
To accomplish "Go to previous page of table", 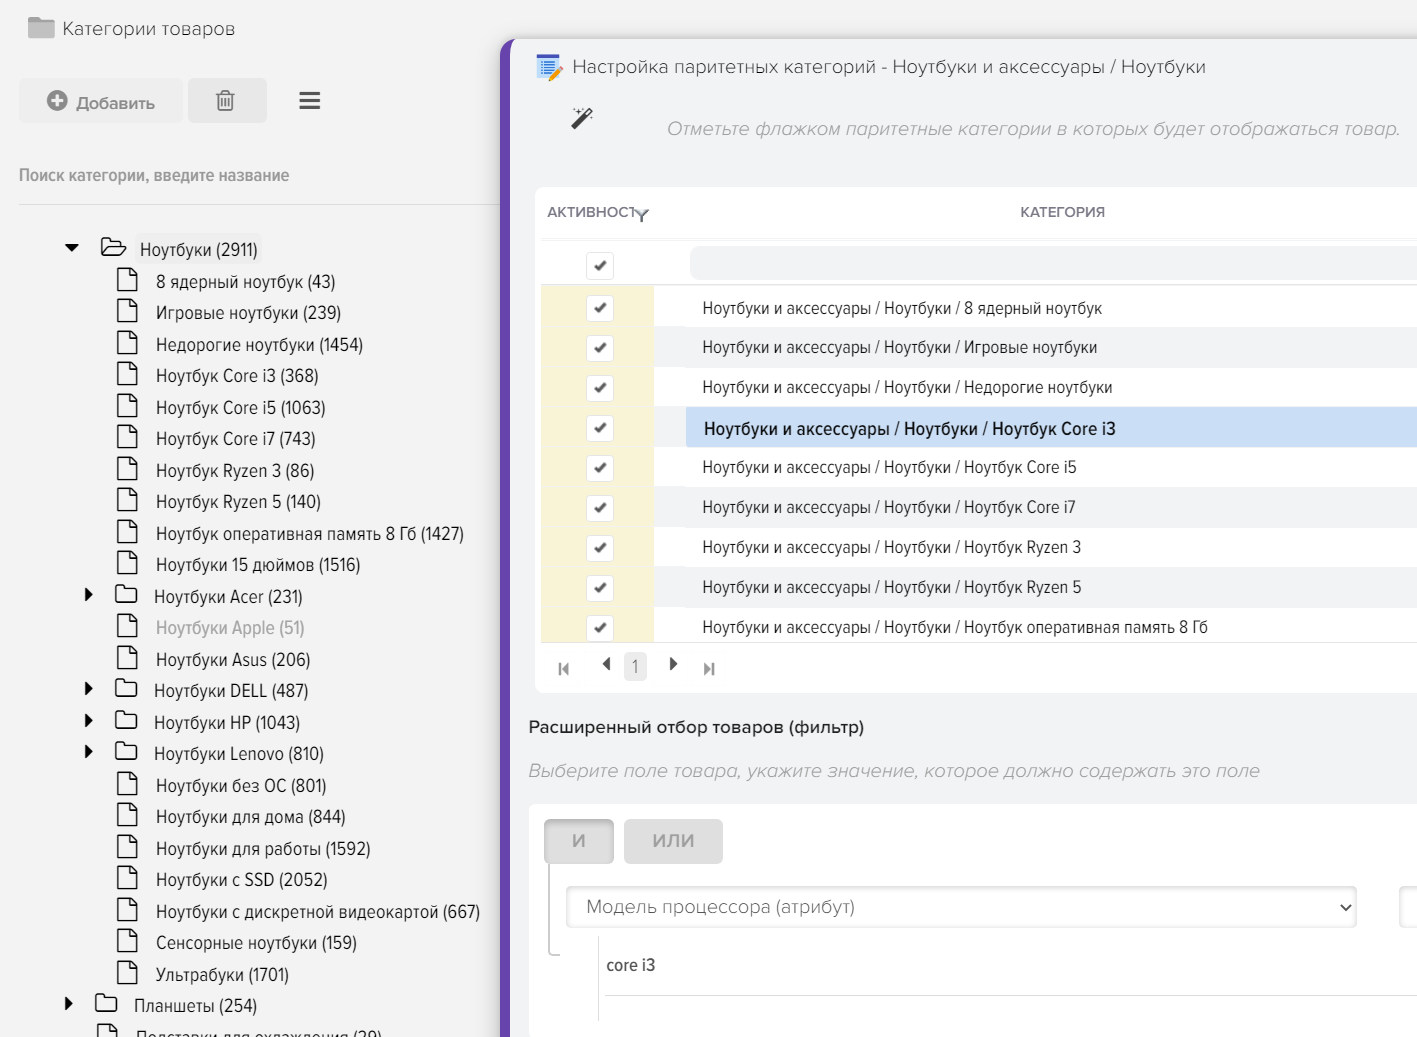I will [x=606, y=665].
